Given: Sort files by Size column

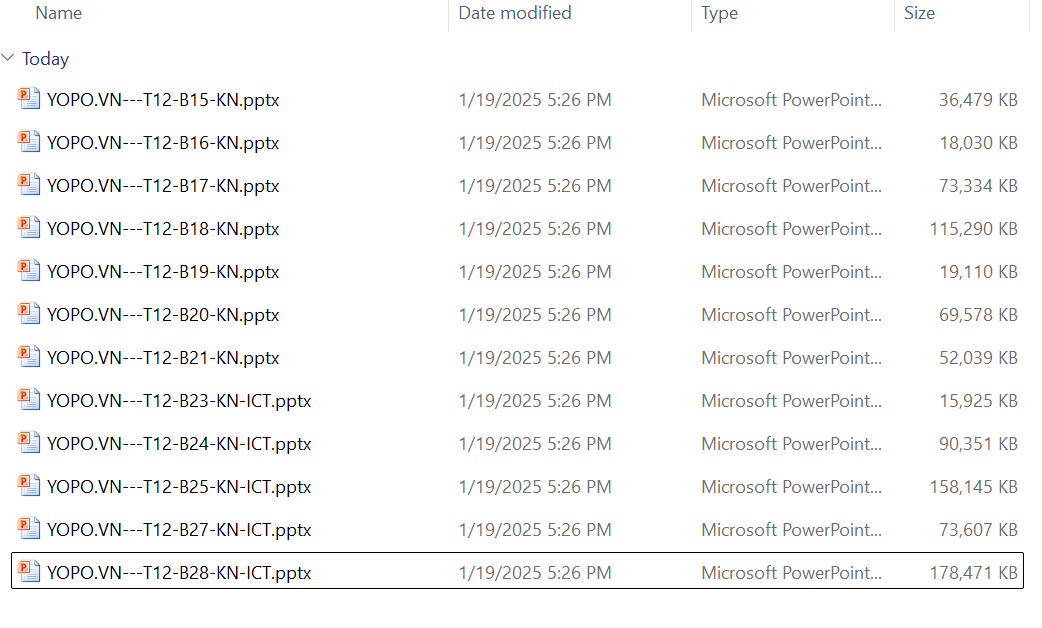Looking at the screenshot, I should coord(919,13).
